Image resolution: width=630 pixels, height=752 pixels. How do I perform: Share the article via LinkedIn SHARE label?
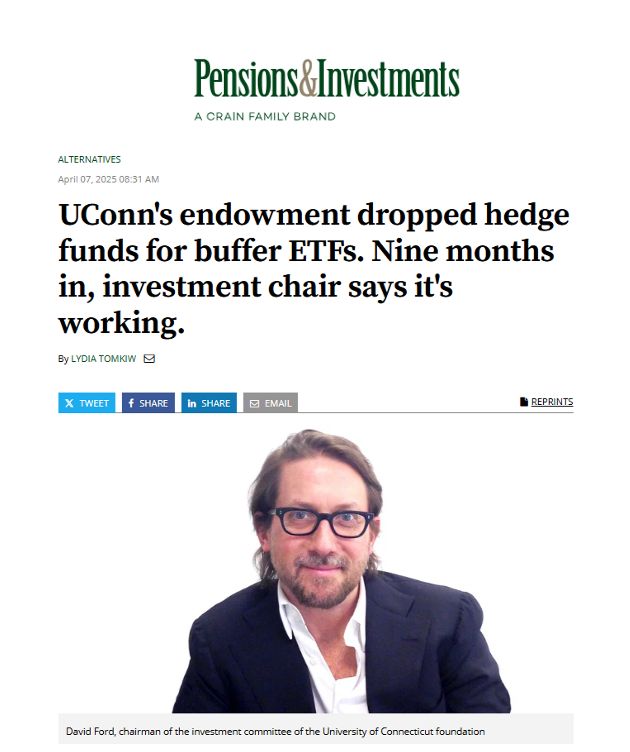216,403
